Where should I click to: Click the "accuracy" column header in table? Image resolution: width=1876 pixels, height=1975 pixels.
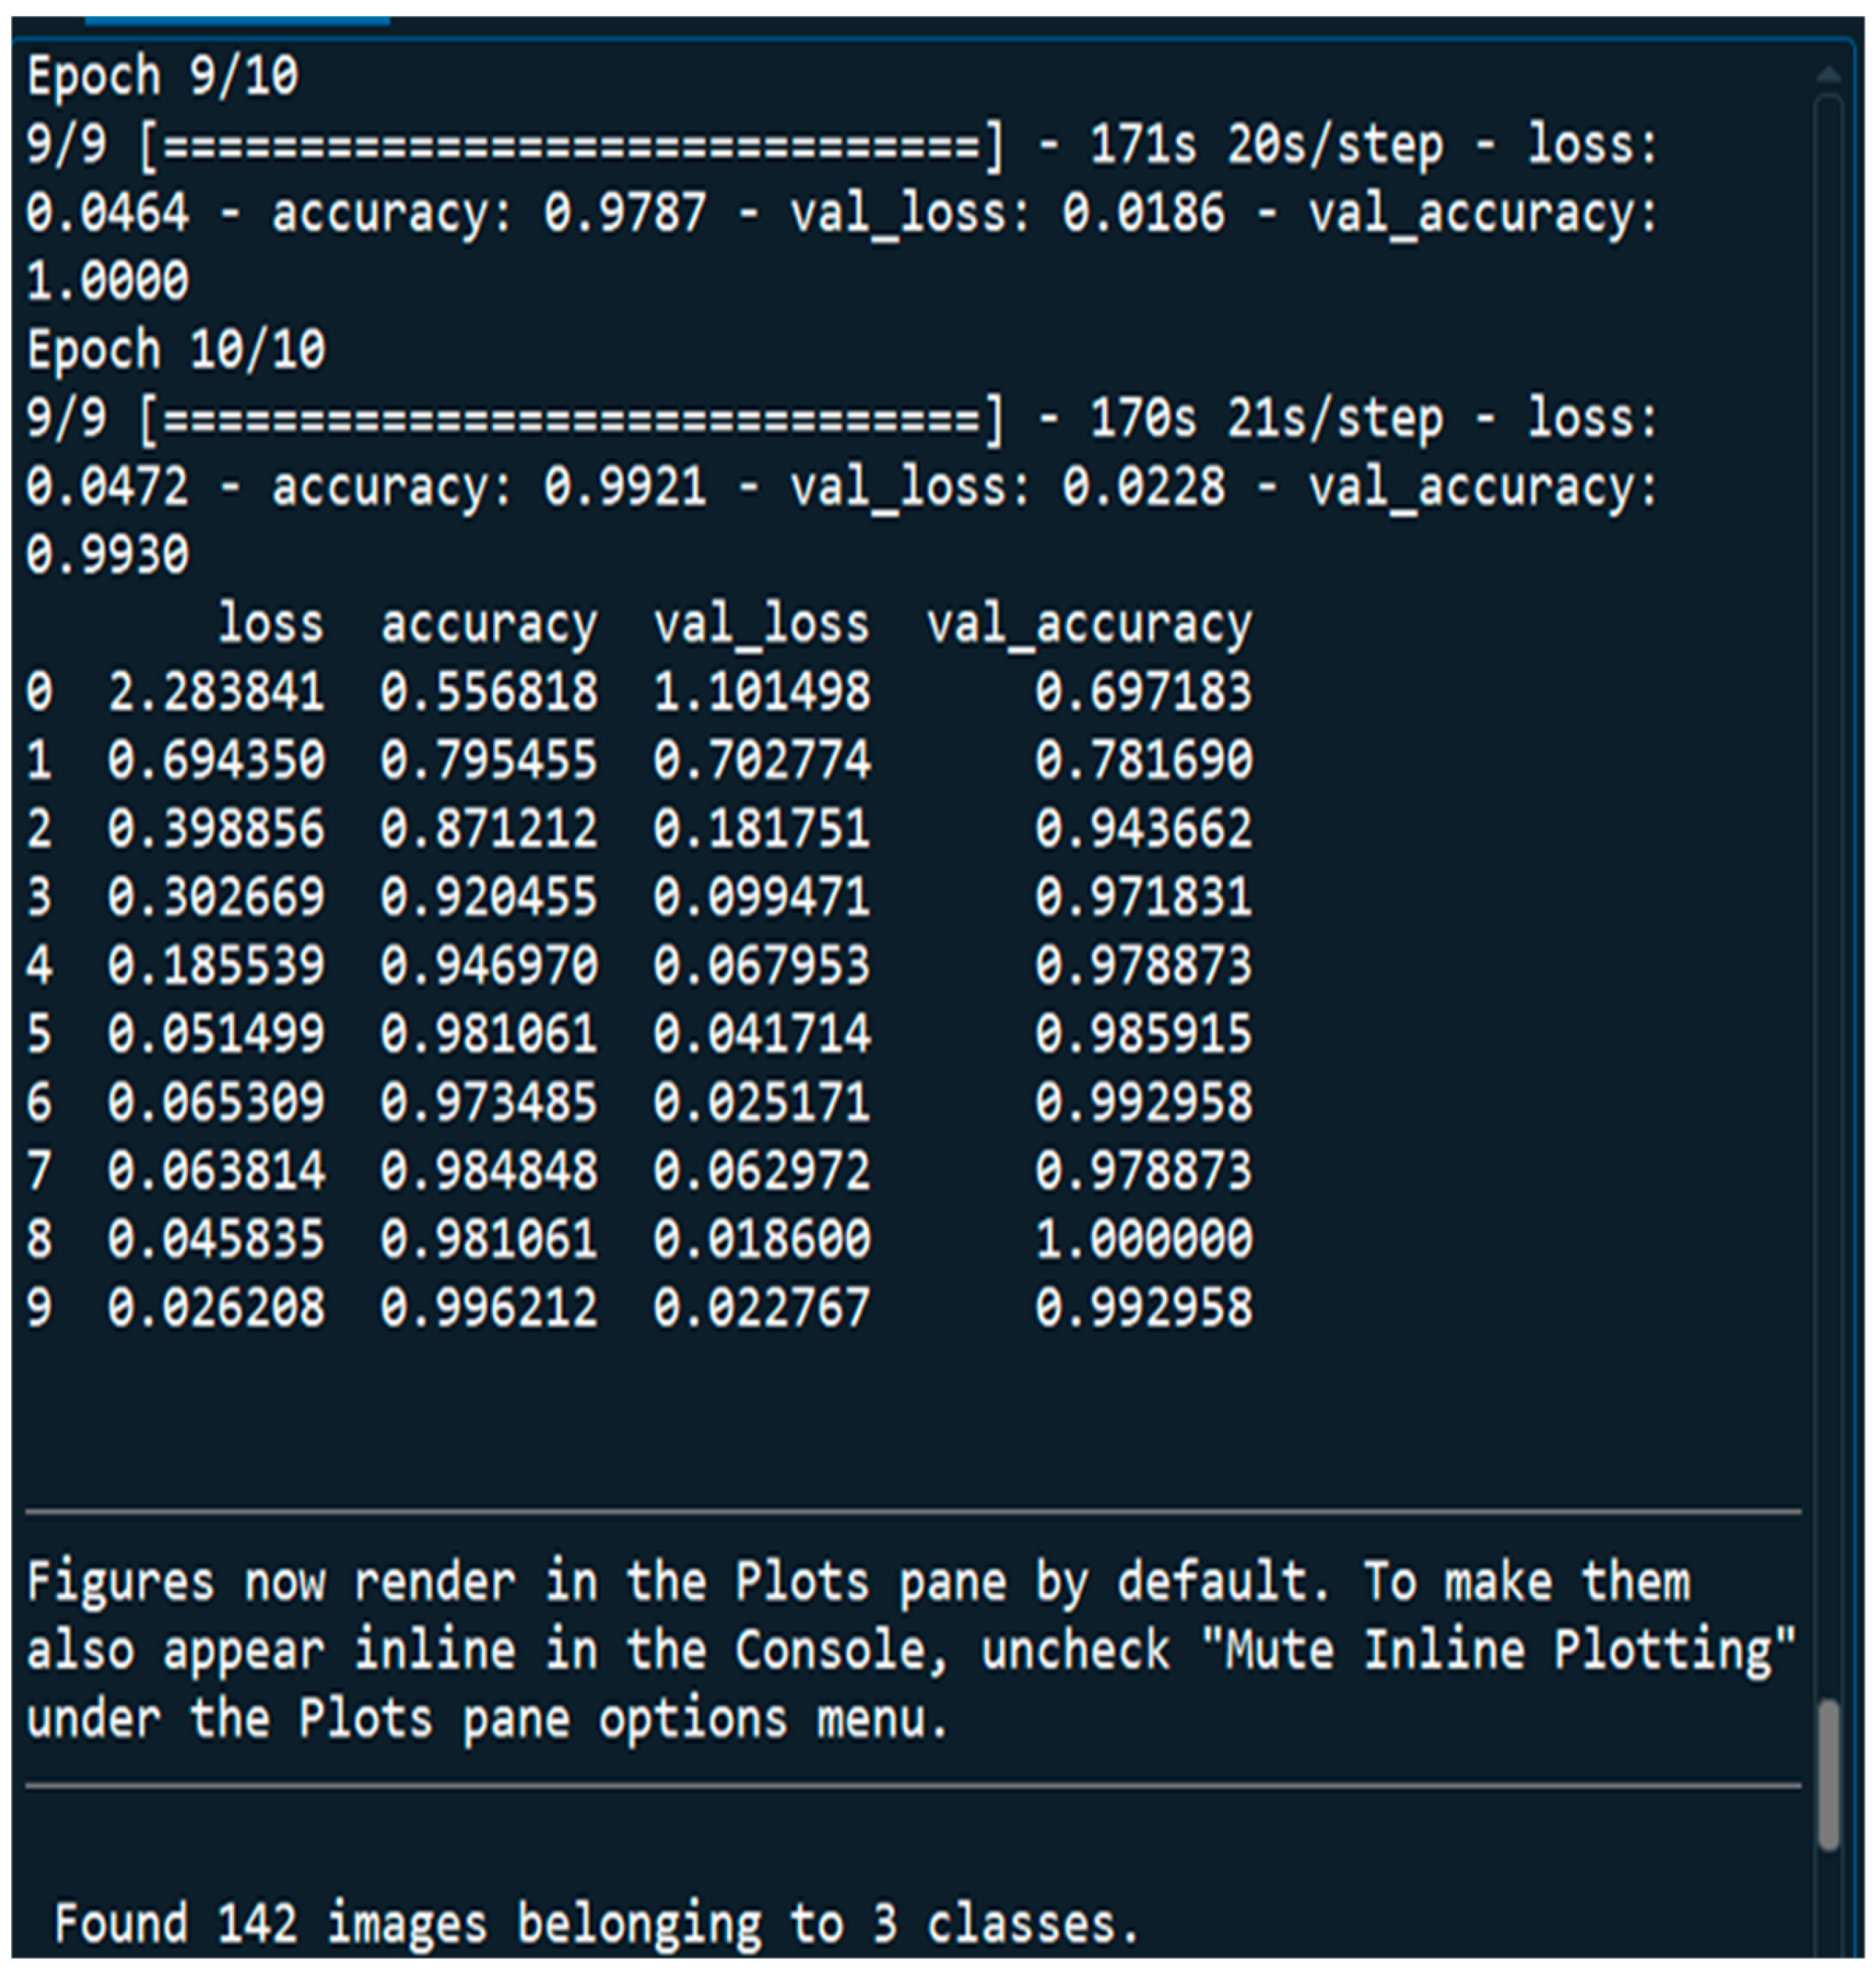click(x=489, y=624)
